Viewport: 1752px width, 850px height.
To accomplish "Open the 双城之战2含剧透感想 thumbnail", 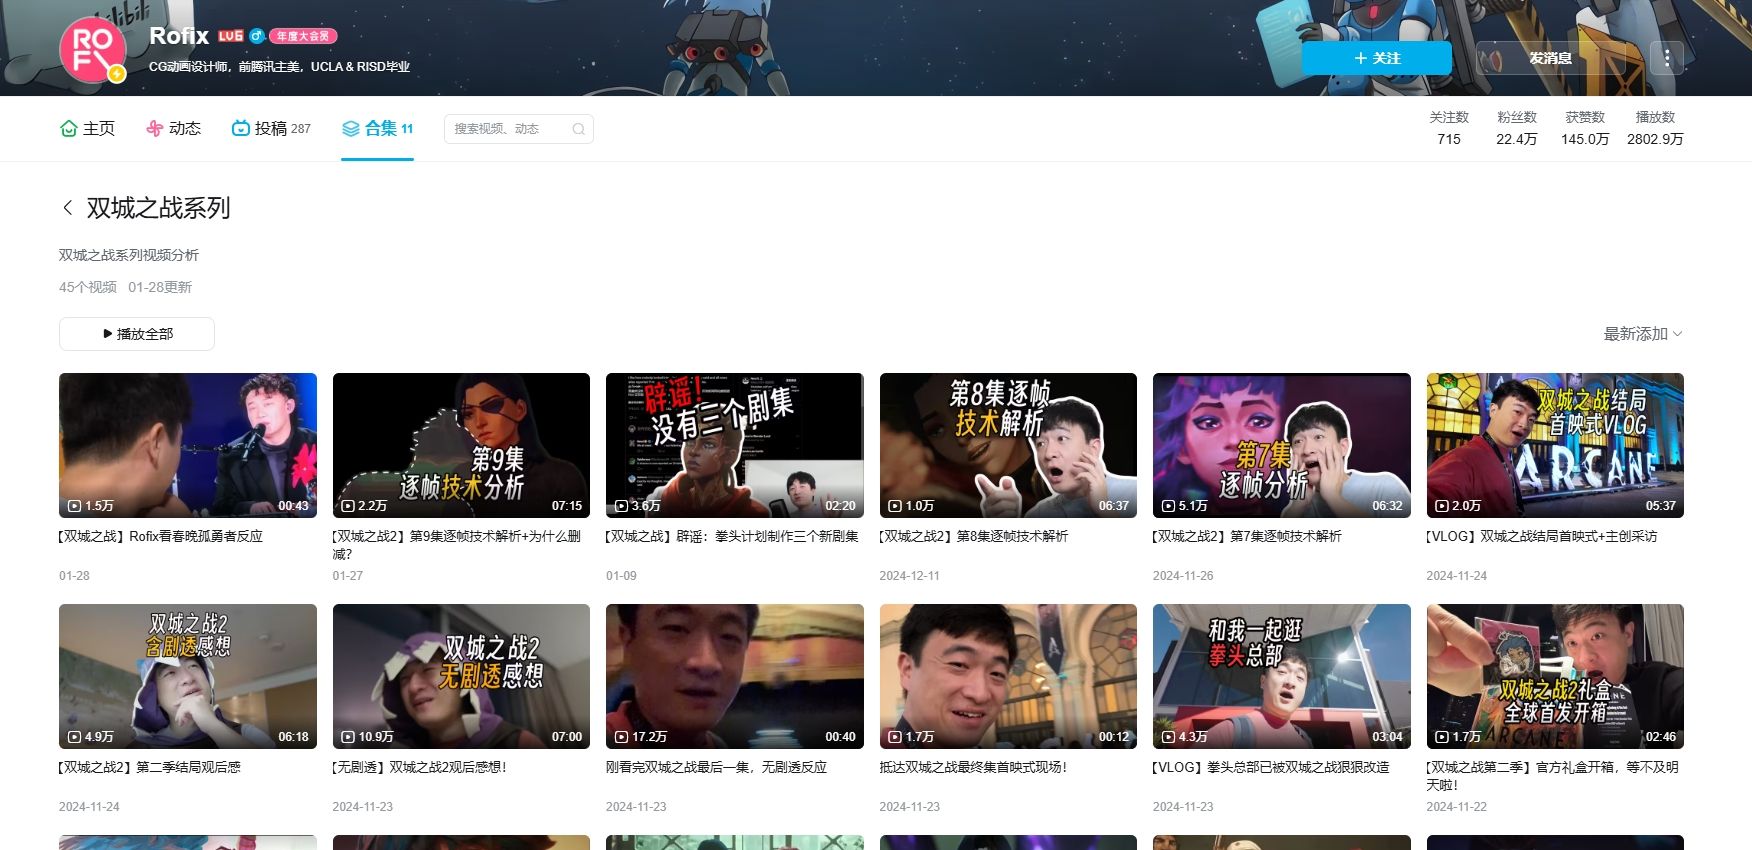I will (x=188, y=676).
